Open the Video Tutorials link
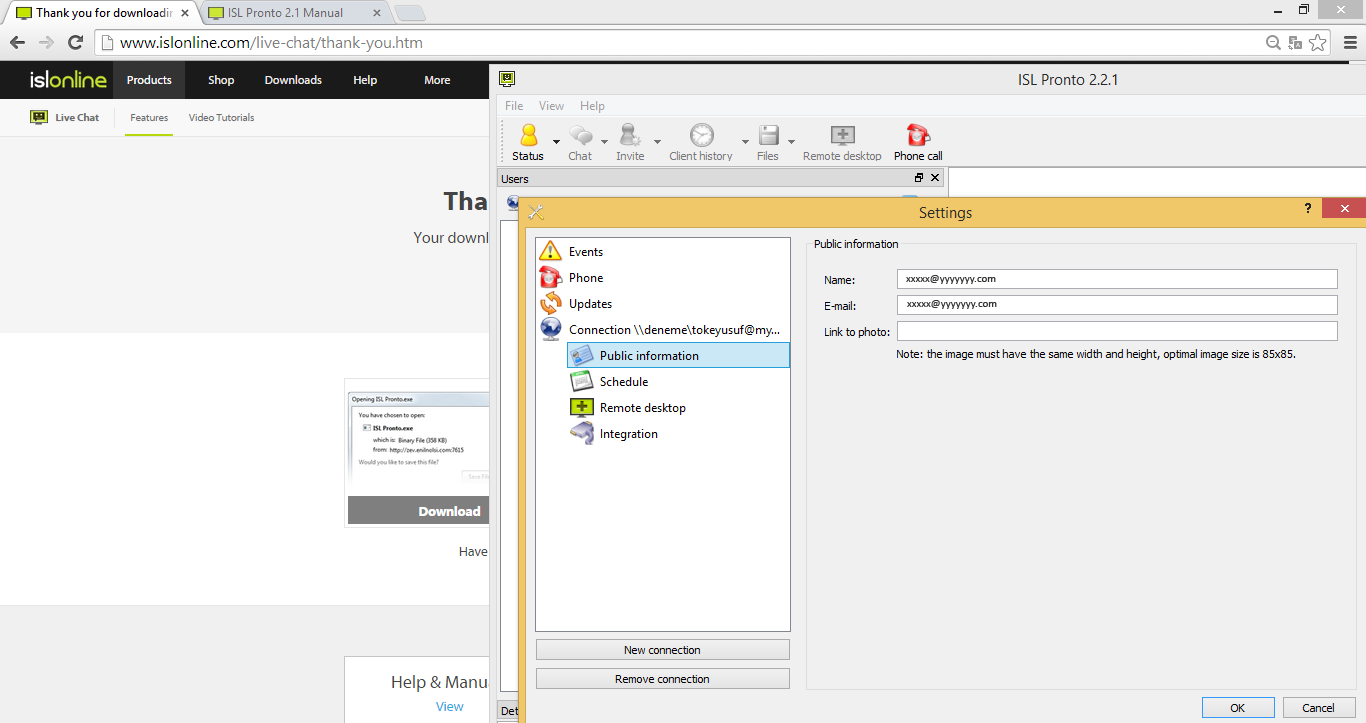The height and width of the screenshot is (723, 1366). pos(221,118)
